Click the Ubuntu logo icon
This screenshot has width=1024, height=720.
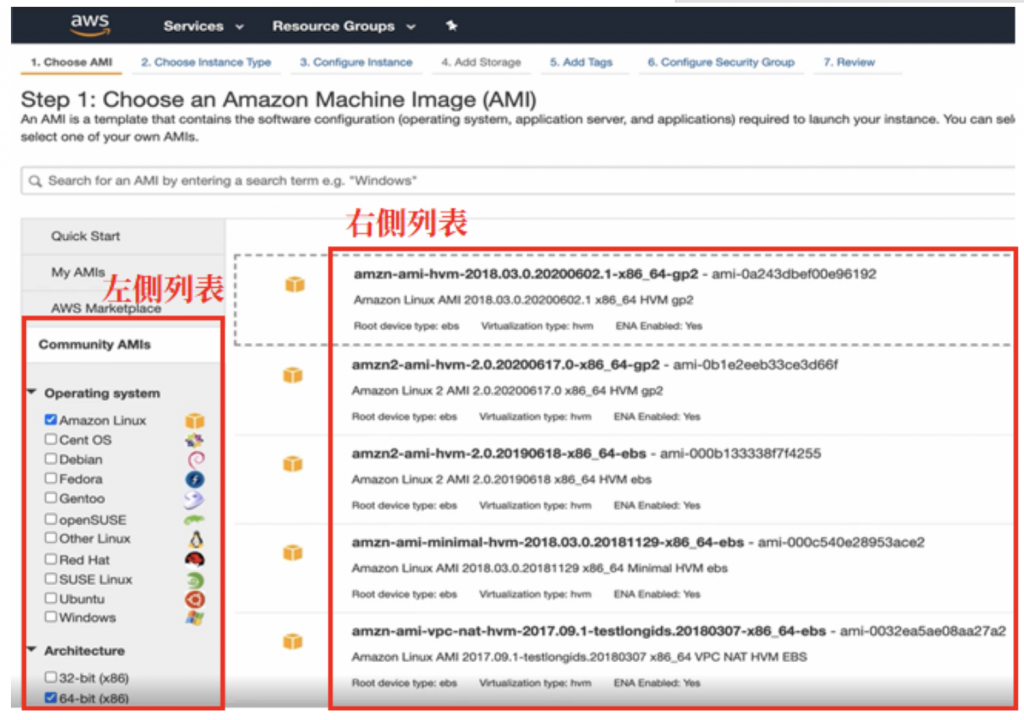pos(195,599)
